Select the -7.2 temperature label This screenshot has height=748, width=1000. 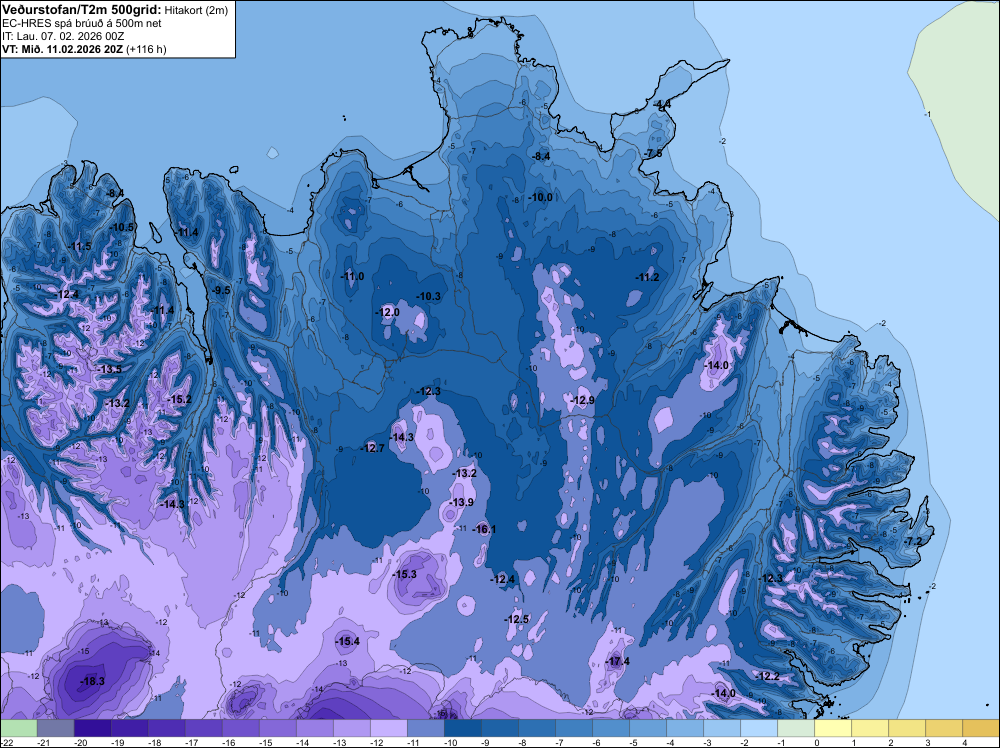pyautogui.click(x=913, y=541)
